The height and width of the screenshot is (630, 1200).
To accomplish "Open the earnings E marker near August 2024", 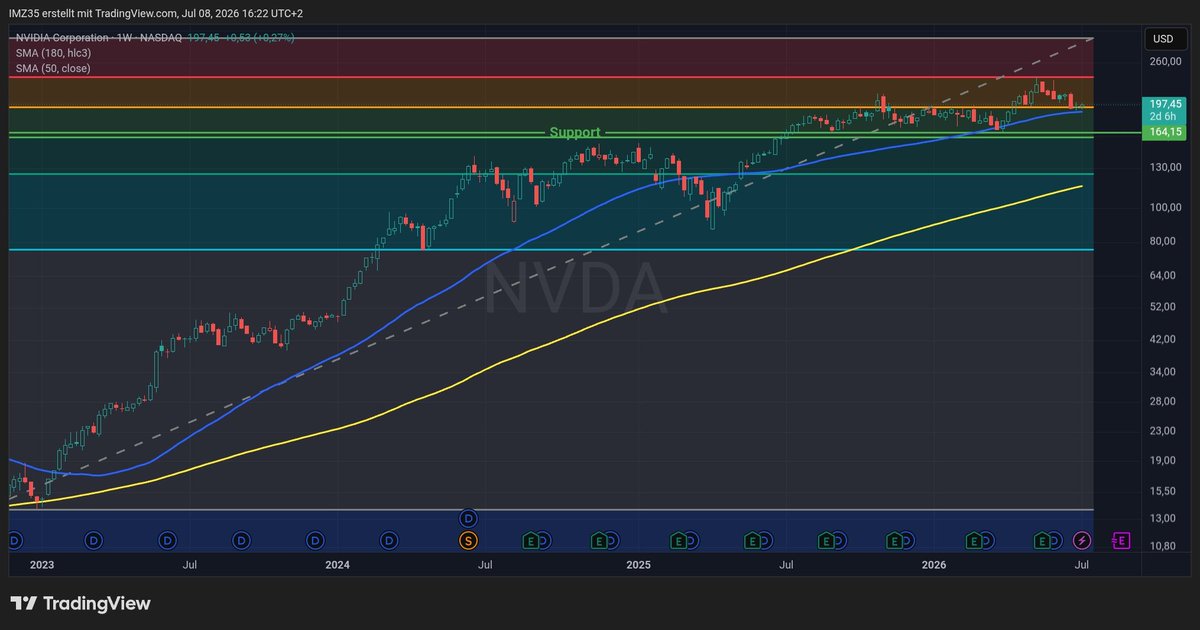I will tap(530, 540).
